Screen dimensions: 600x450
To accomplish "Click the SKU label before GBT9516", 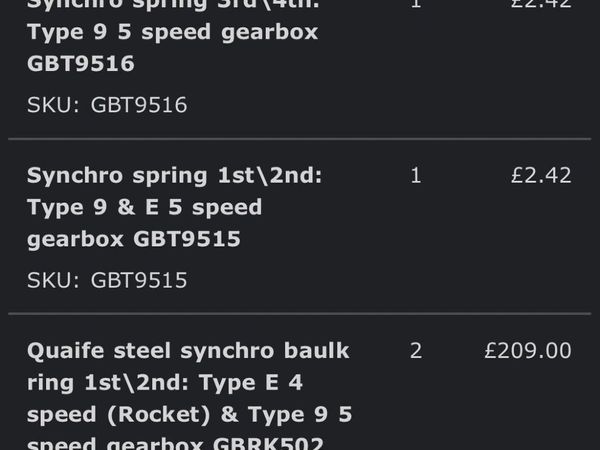I will [53, 105].
